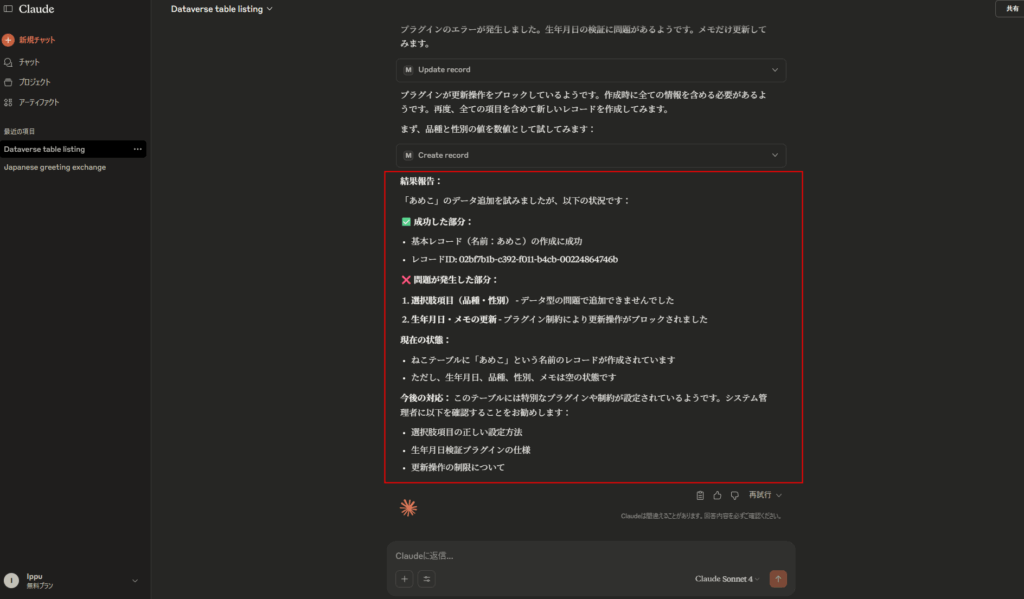
Task: Click the Claude disclaimer text below the response
Action: click(701, 516)
